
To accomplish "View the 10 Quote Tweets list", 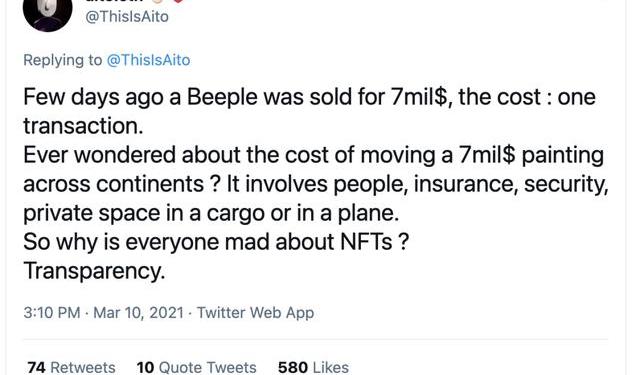I will pos(197,367).
